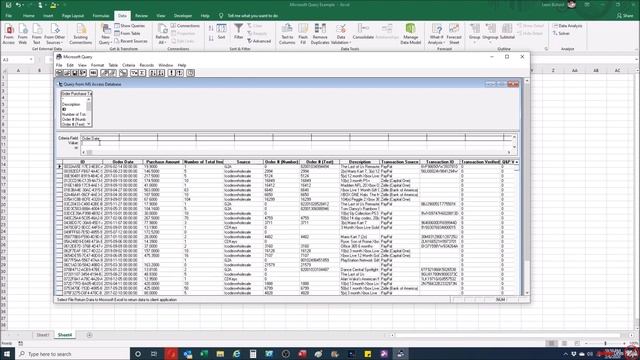Open Window menu in Microsoft Query

click(x=165, y=65)
